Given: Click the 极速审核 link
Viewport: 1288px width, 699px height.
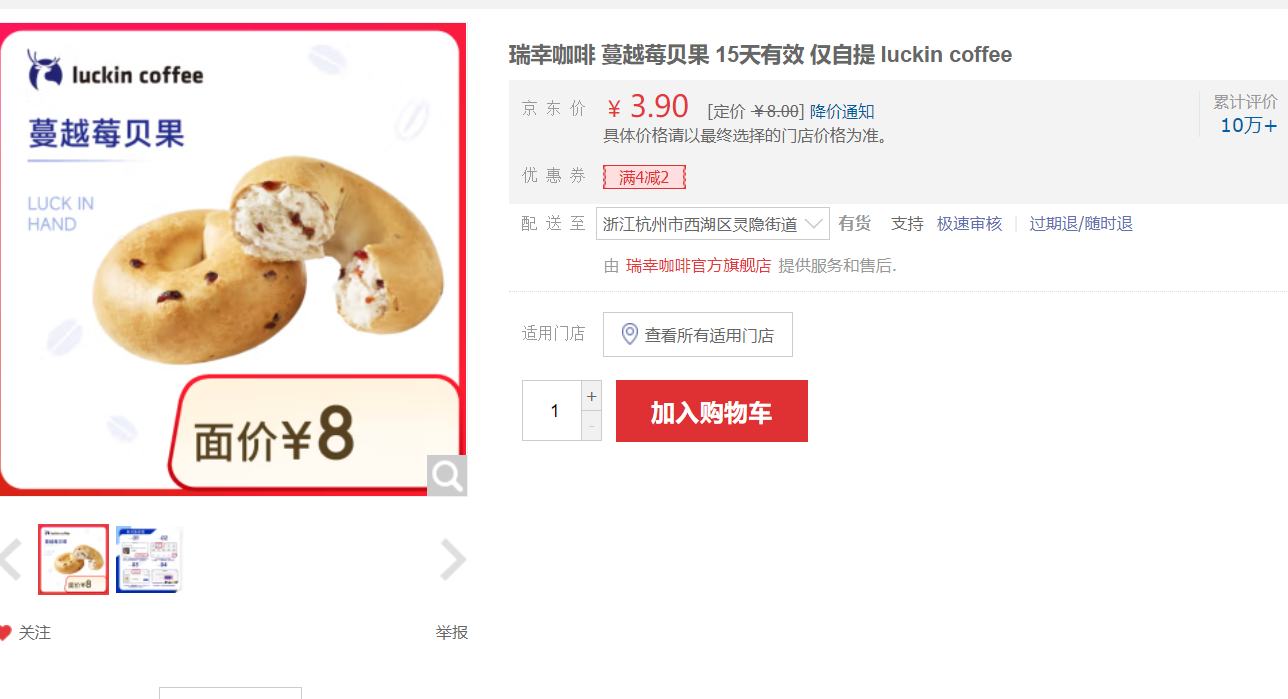Looking at the screenshot, I should click(969, 223).
